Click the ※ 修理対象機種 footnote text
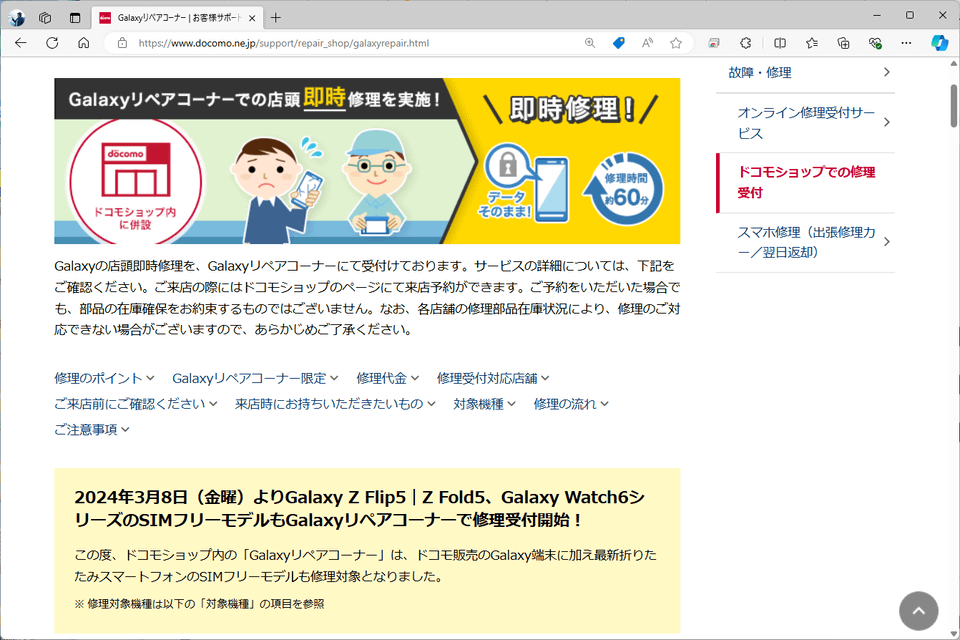 click(x=199, y=604)
